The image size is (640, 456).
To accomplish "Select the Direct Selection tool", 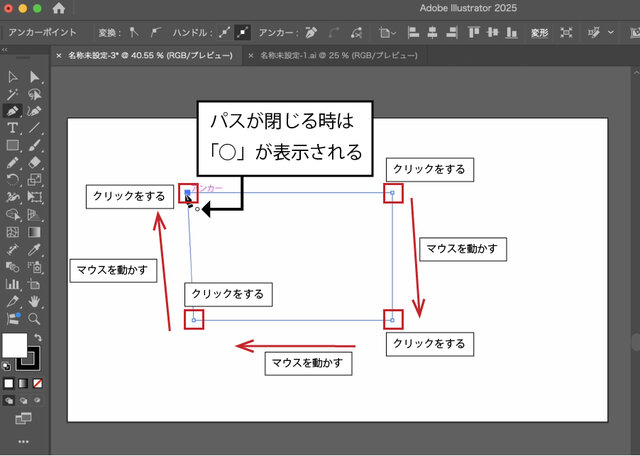I will [x=35, y=77].
